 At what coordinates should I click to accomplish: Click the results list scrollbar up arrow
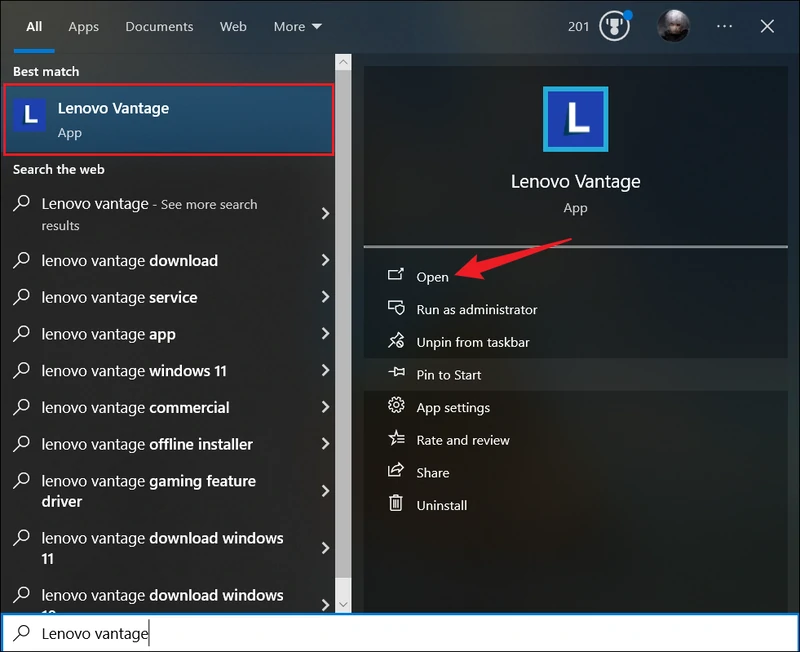(x=343, y=62)
